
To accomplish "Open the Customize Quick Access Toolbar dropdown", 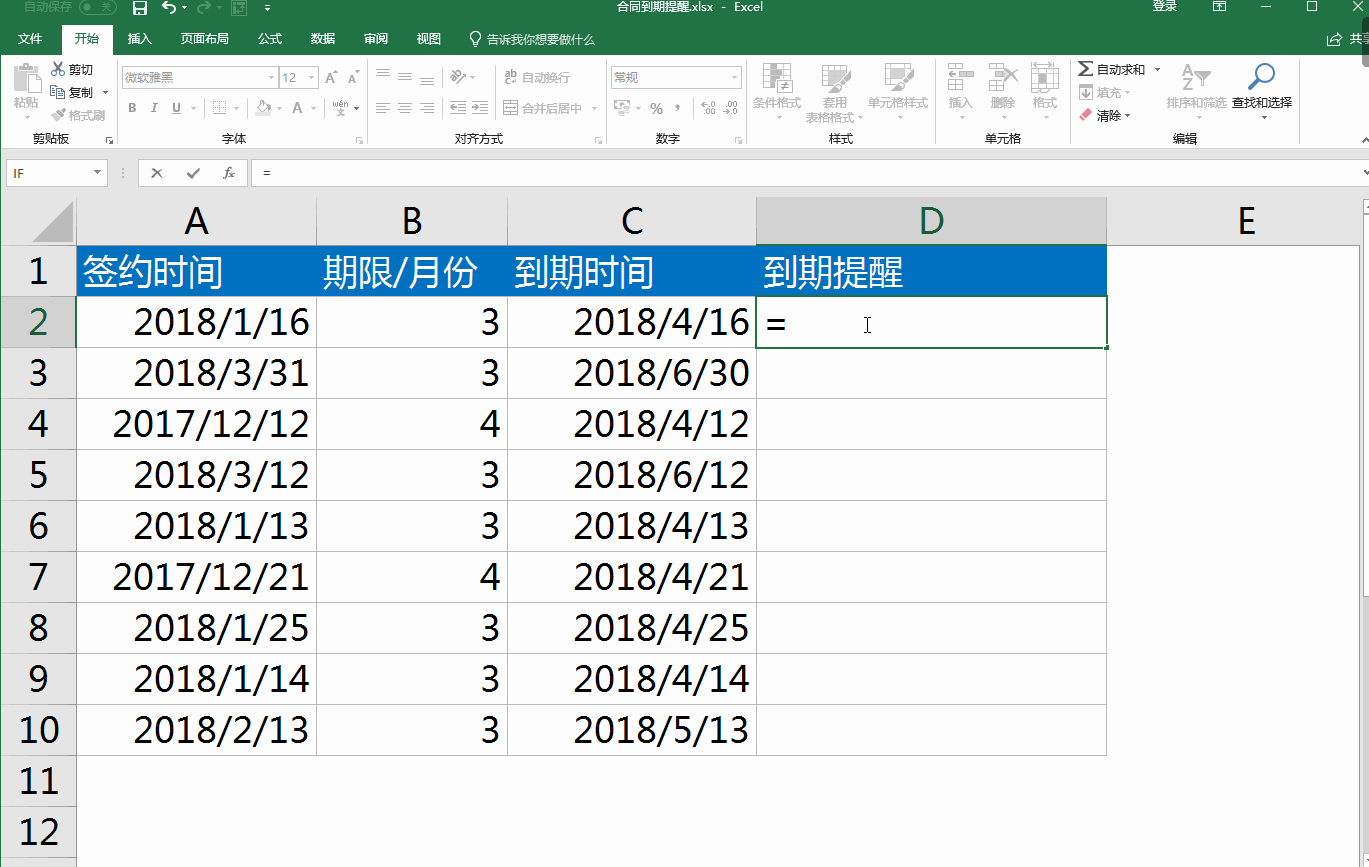I will click(x=267, y=8).
